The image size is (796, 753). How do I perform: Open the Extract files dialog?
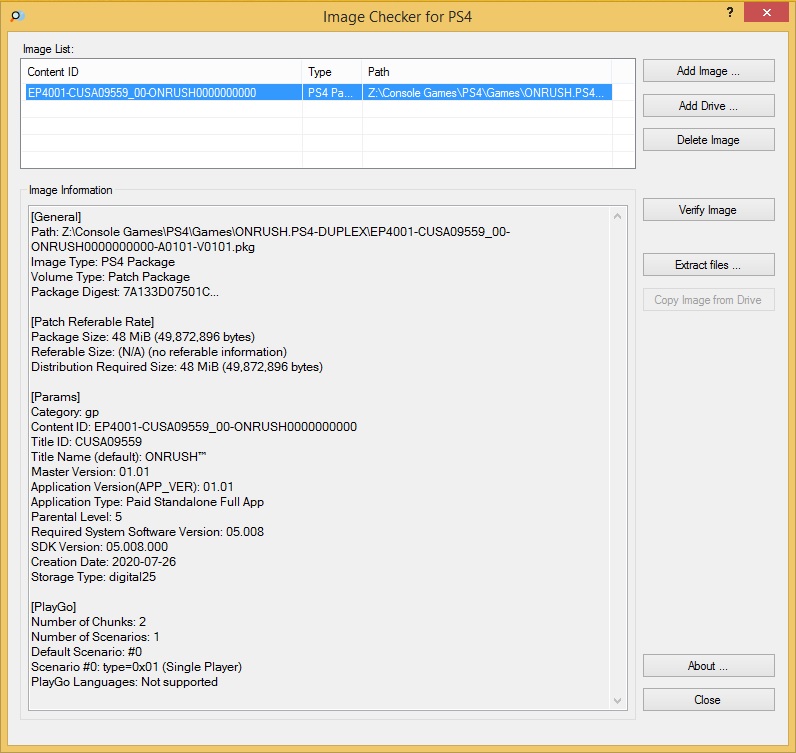pyautogui.click(x=708, y=265)
